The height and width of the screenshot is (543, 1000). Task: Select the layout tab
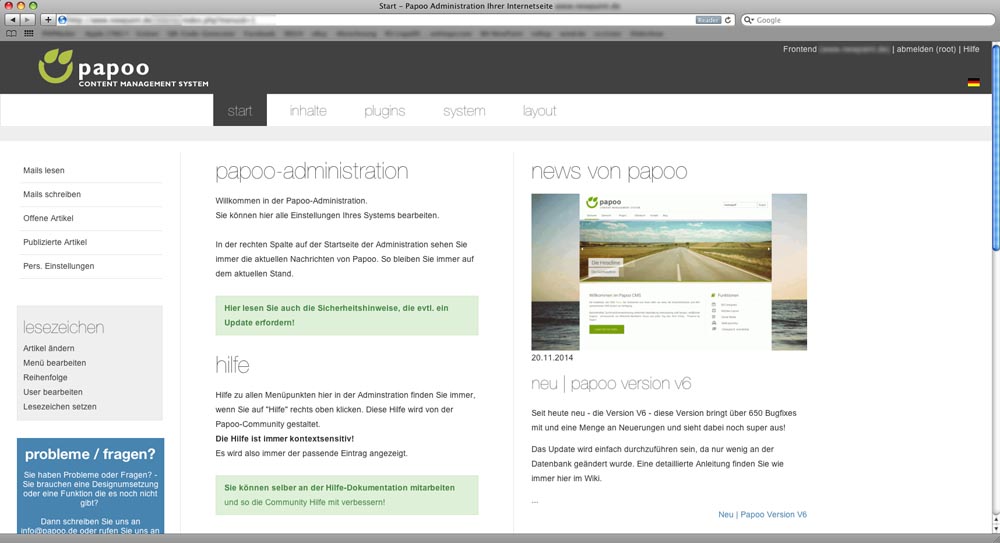click(539, 111)
